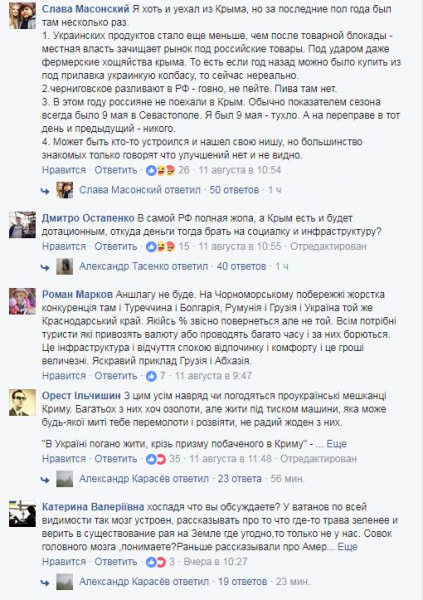Click reaction icons on Катерина Валеріївна's comment
Viewport: 423px width, 600px height.
tap(156, 562)
